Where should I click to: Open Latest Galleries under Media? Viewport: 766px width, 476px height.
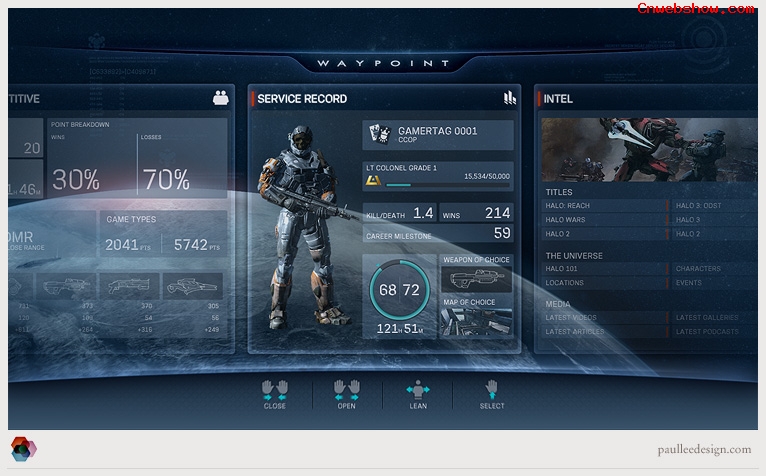[715, 318]
